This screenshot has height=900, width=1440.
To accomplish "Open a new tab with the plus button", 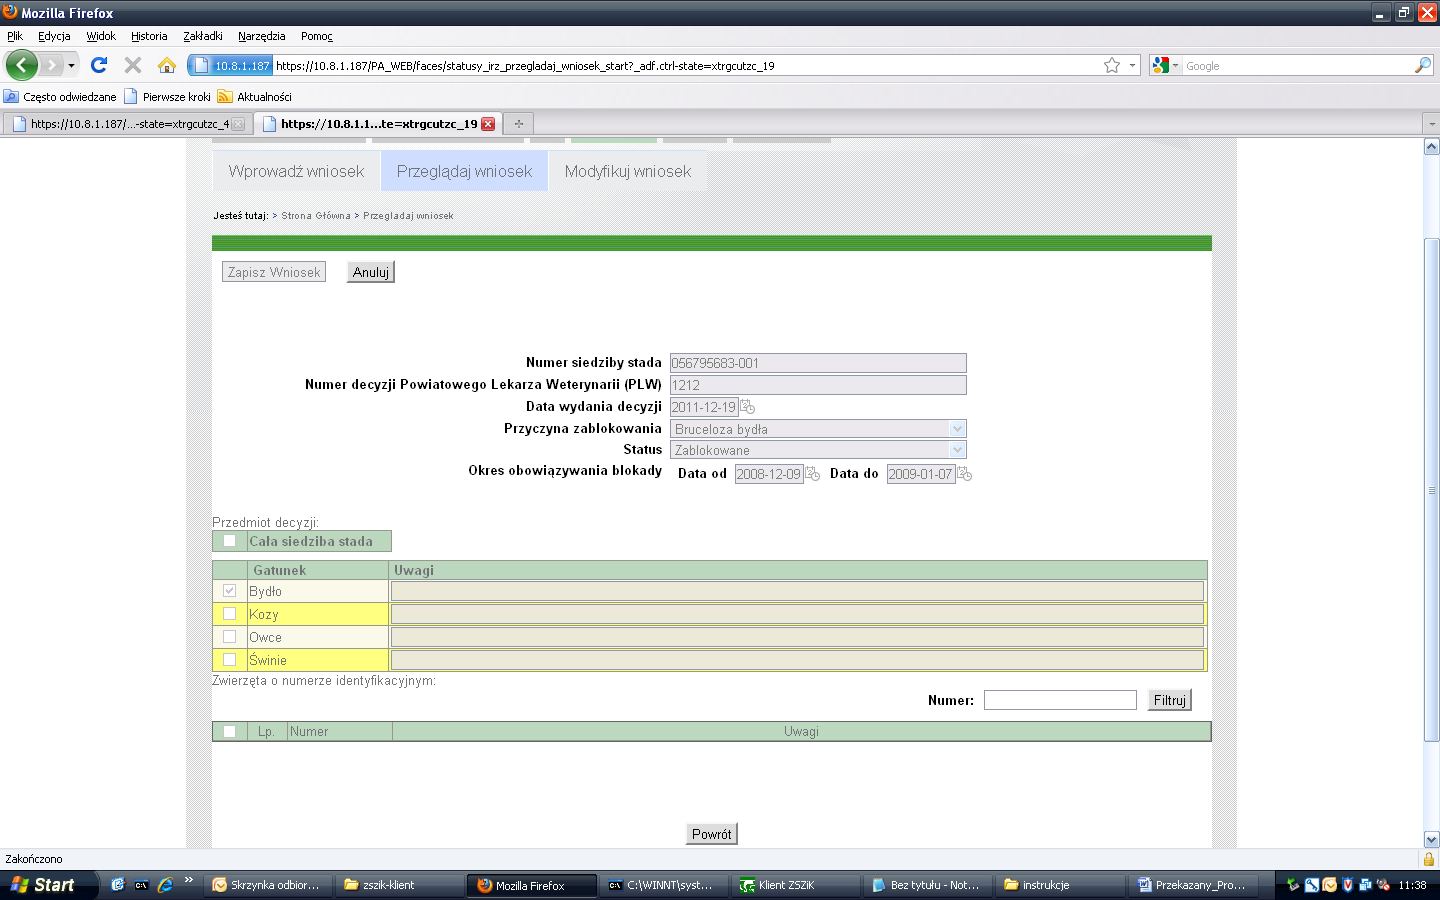I will point(518,124).
